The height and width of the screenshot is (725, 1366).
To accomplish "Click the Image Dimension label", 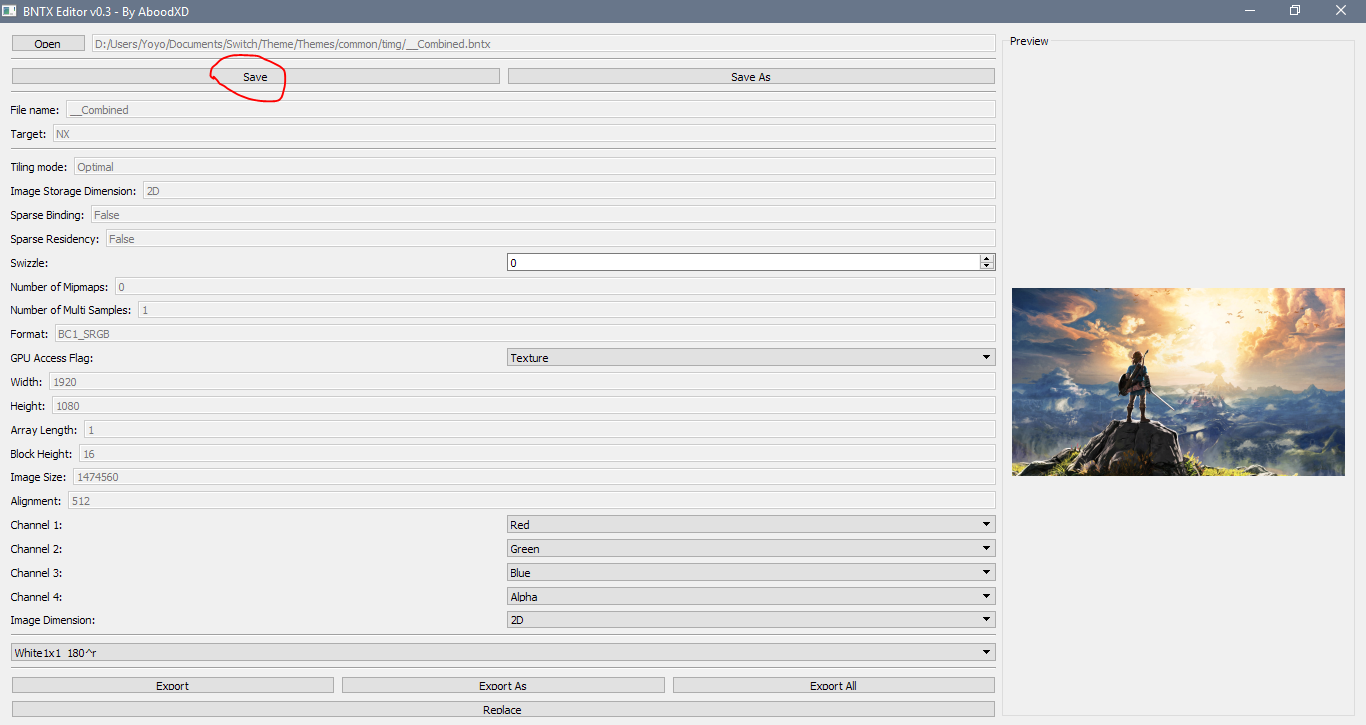I will (x=53, y=620).
